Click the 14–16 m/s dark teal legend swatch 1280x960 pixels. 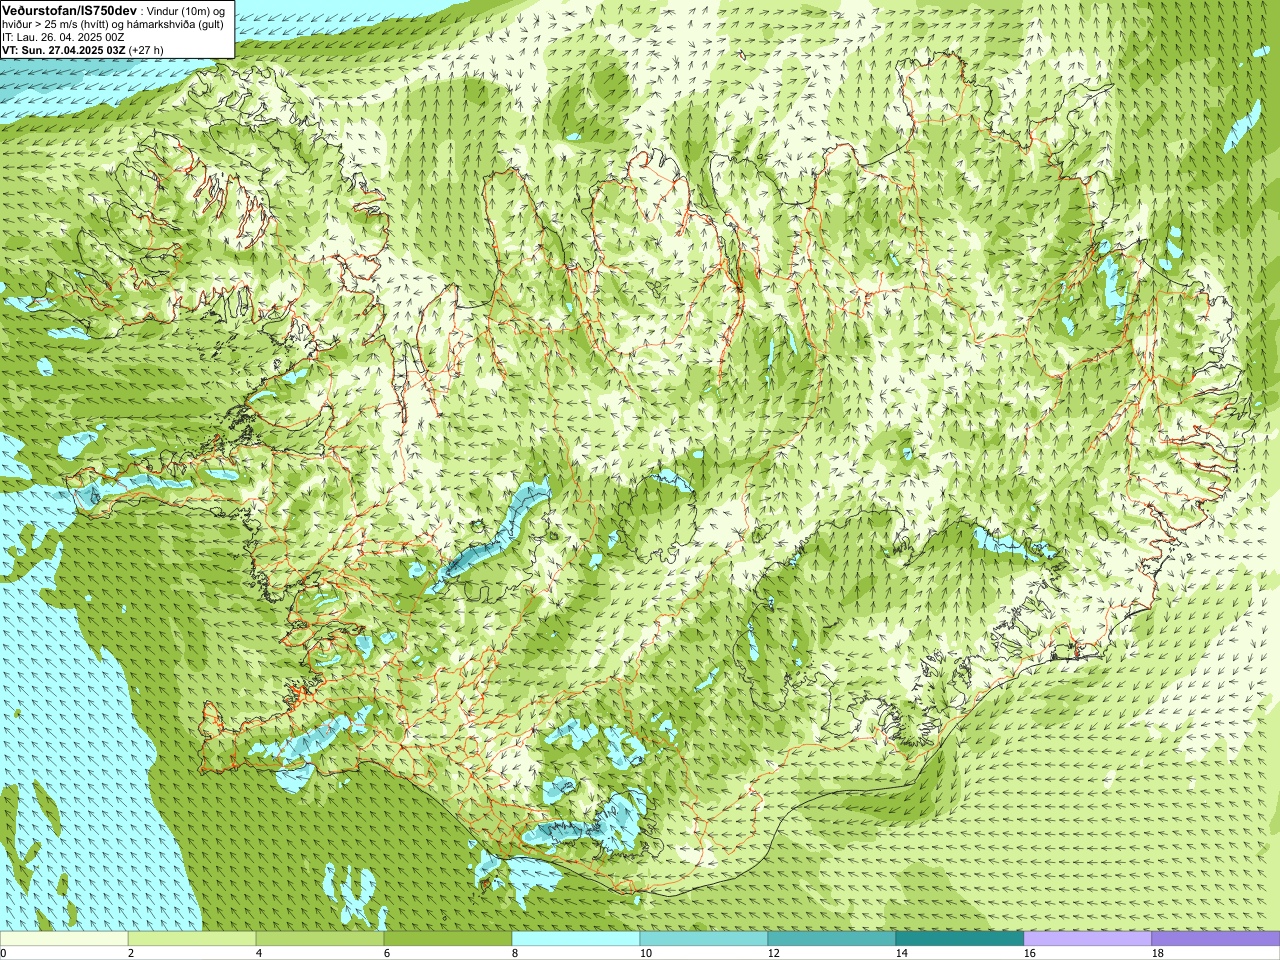tap(960, 939)
